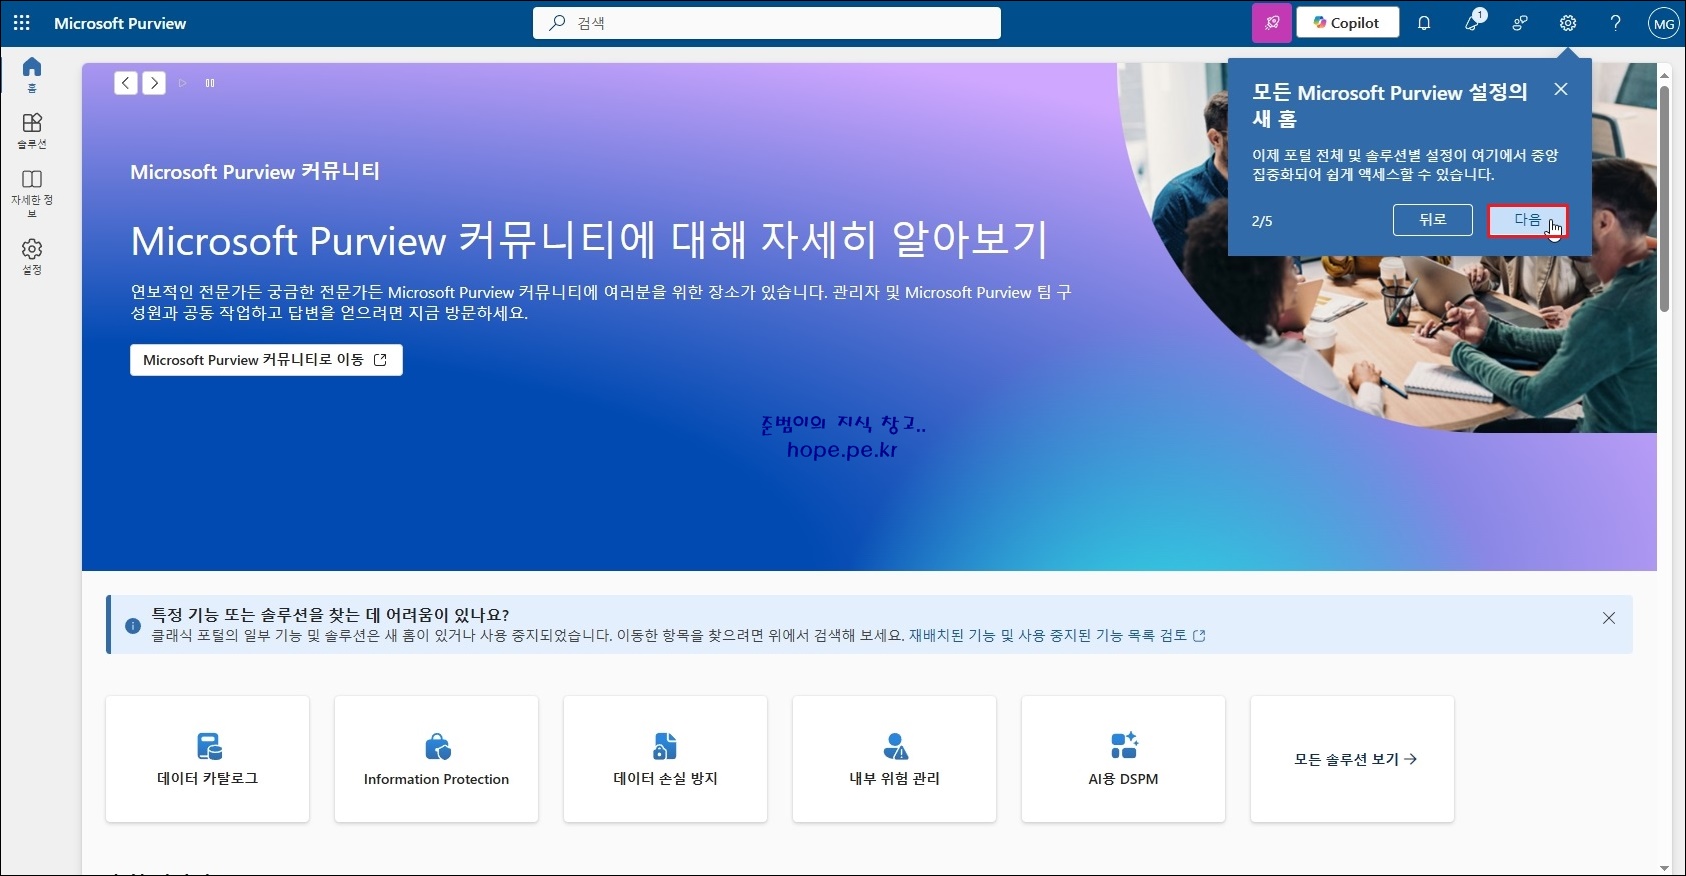Open the bell icon with badge 1

[x=1472, y=23]
